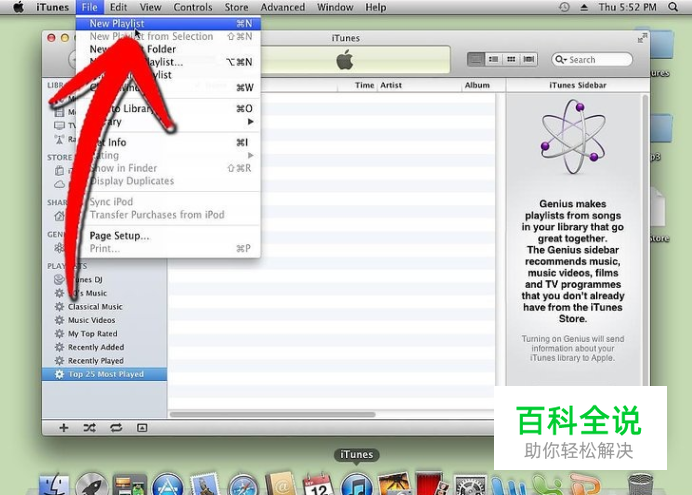
Task: Choose Print... menu item
Action: tap(168, 248)
